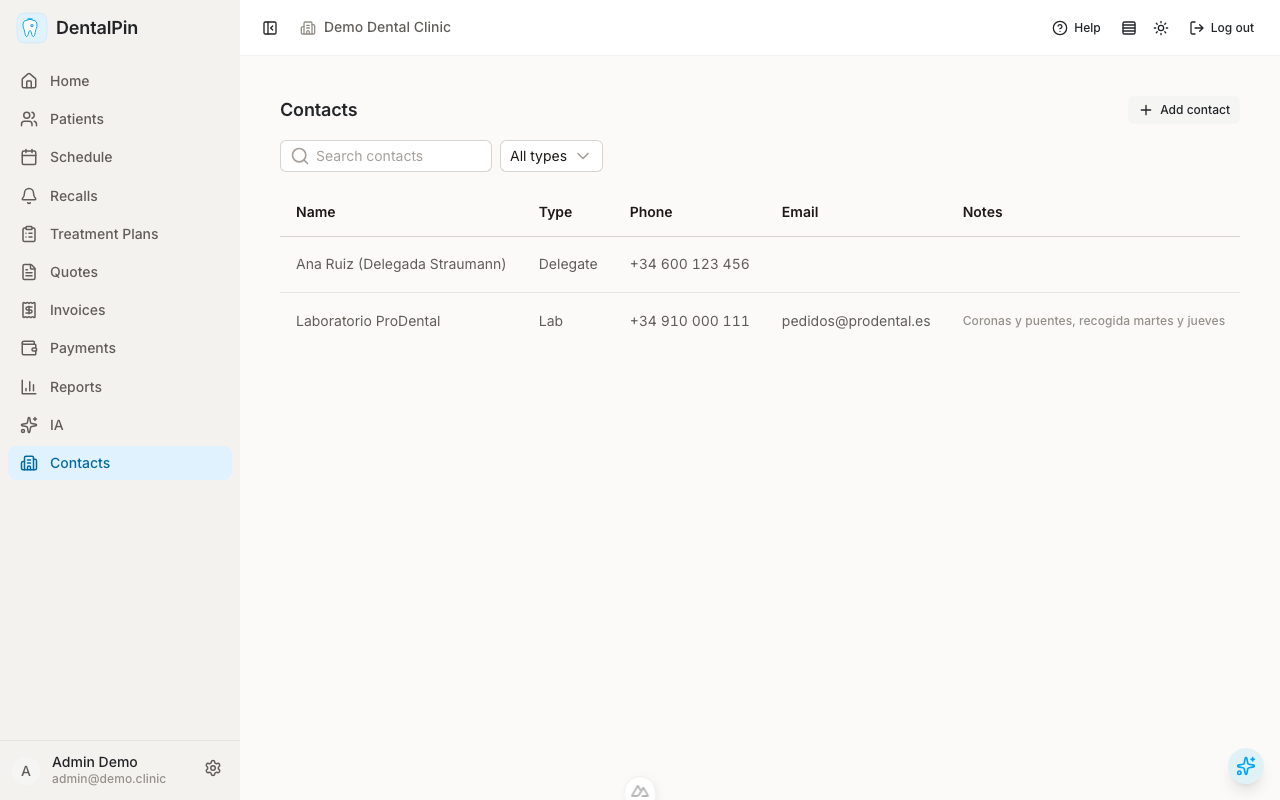Click the Notes column header

pyautogui.click(x=982, y=212)
